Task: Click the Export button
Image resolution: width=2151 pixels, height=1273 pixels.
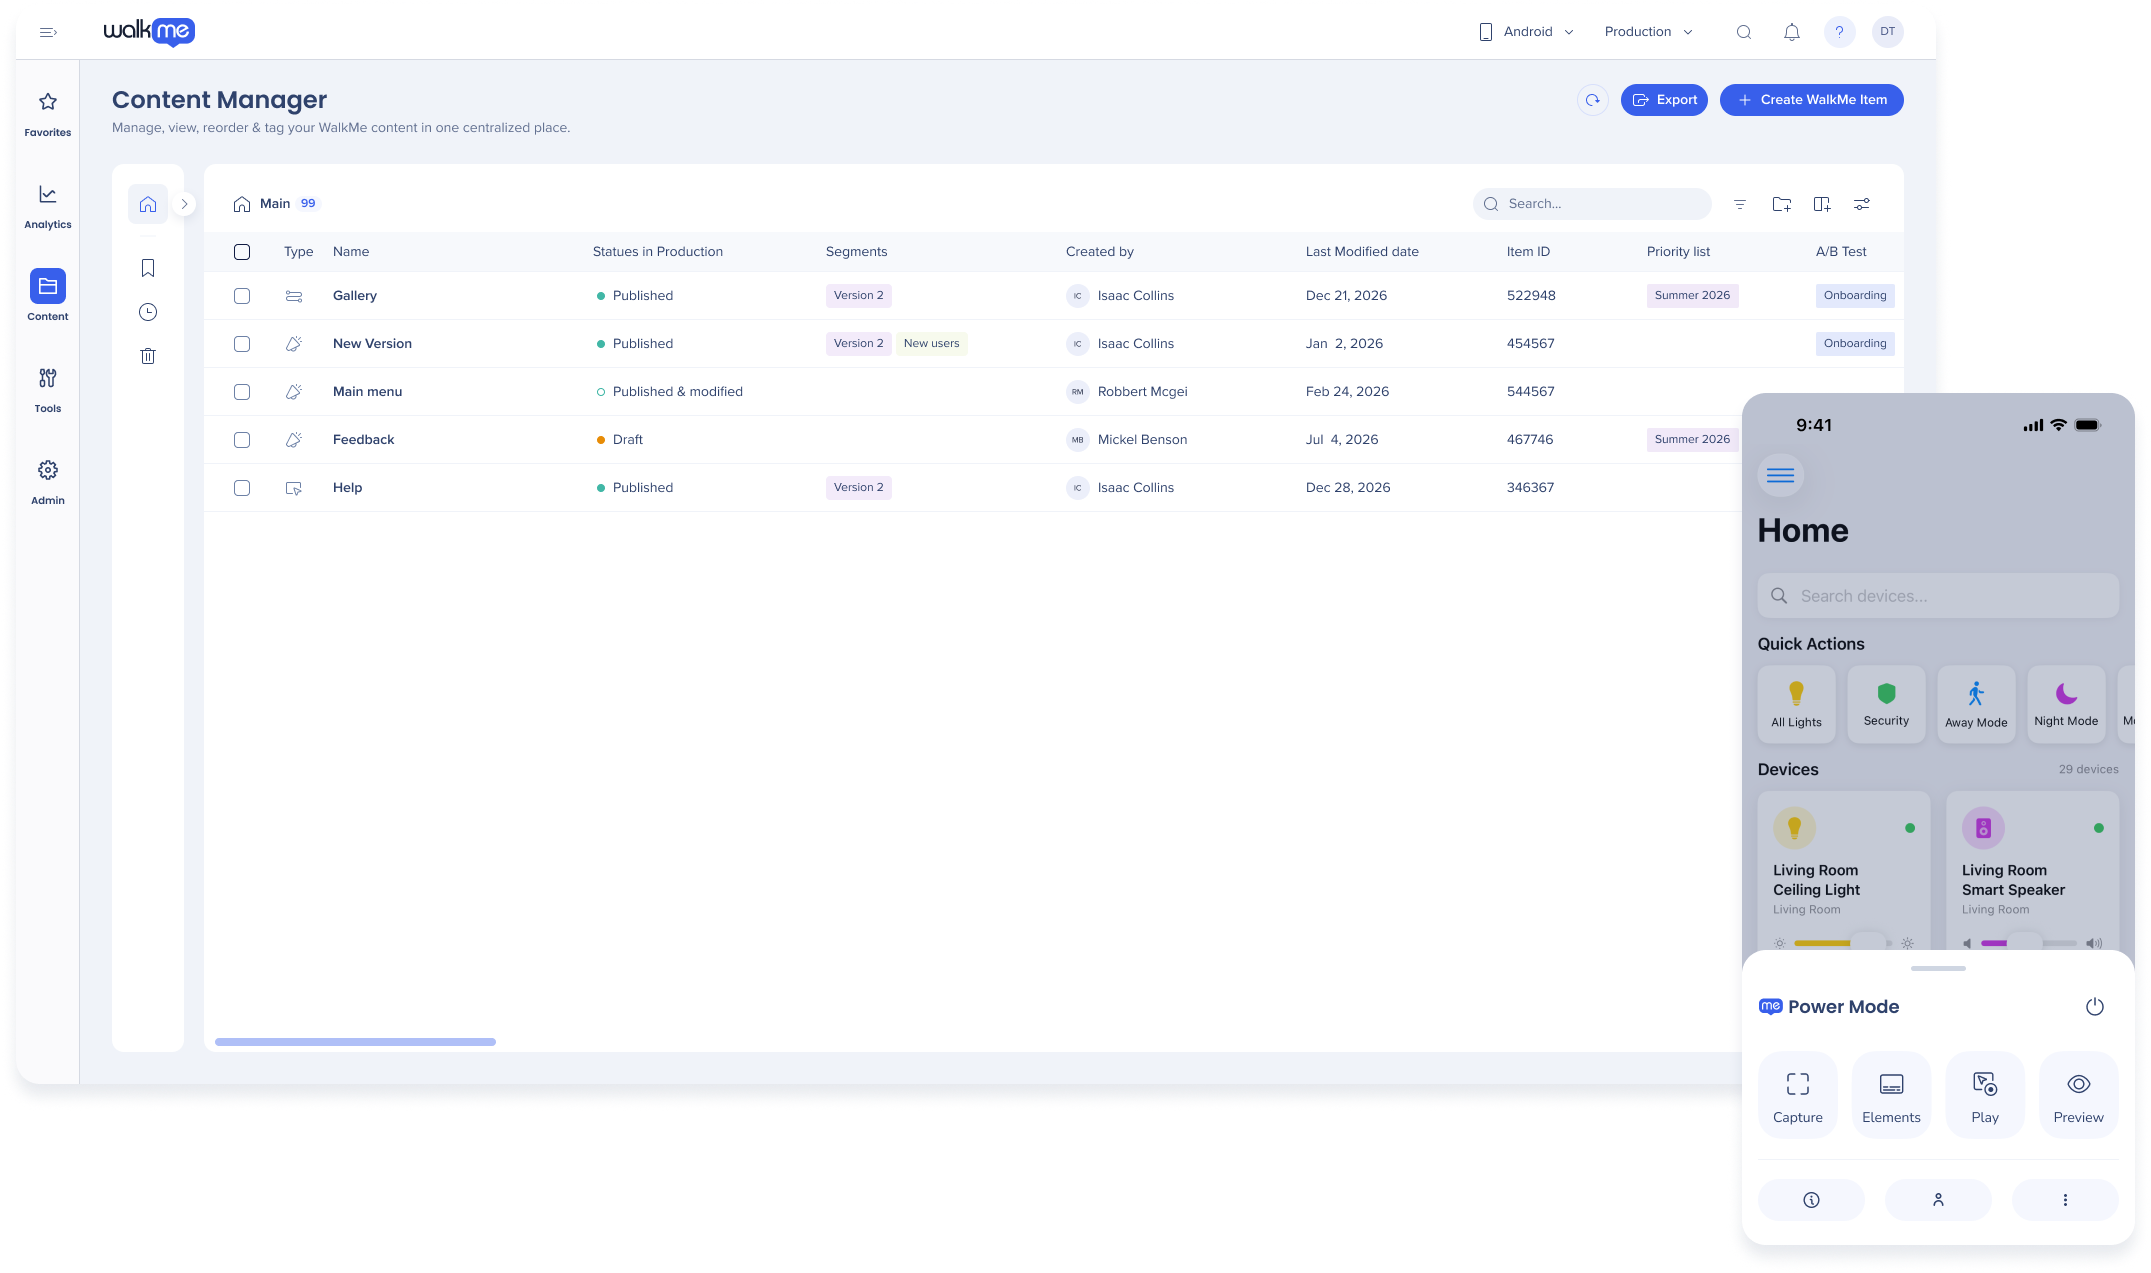Action: pyautogui.click(x=1664, y=100)
